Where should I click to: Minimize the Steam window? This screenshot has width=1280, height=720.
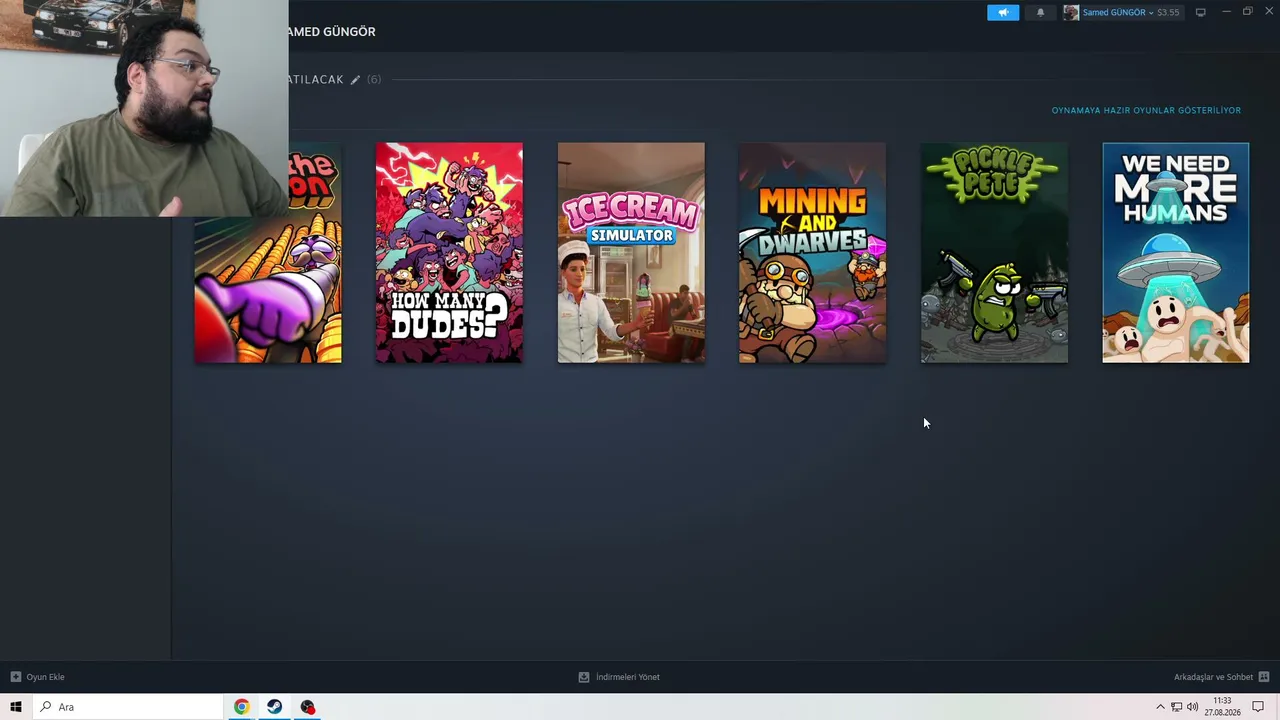tap(1226, 12)
